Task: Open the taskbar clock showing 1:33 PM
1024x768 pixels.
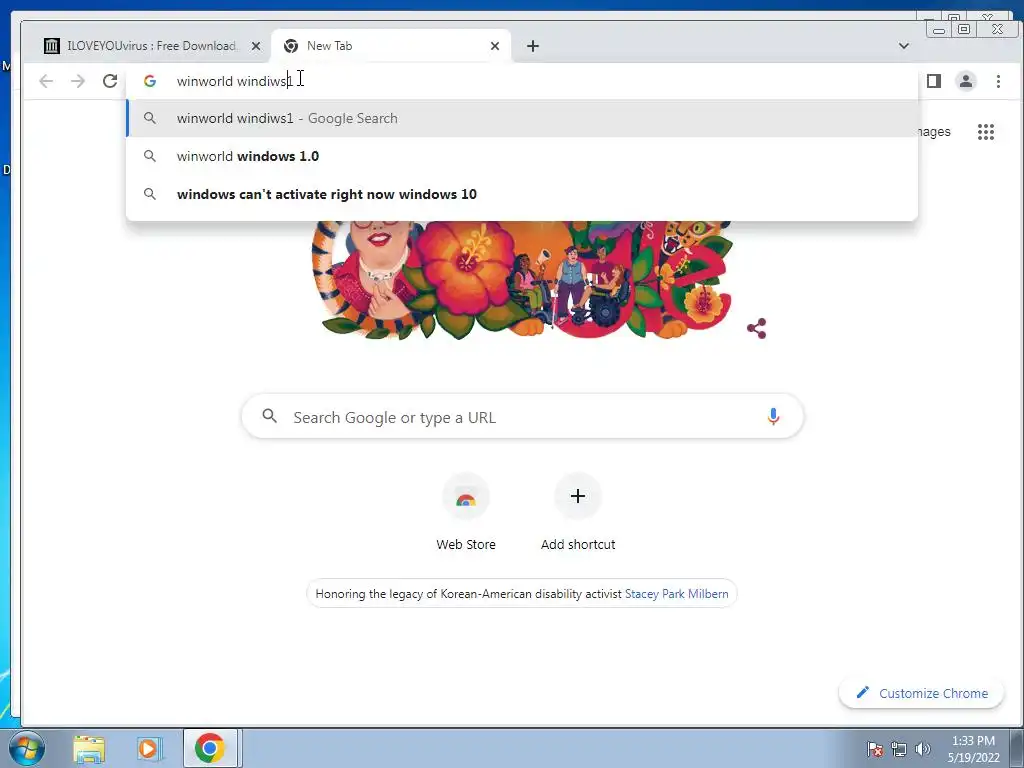Action: [974, 749]
